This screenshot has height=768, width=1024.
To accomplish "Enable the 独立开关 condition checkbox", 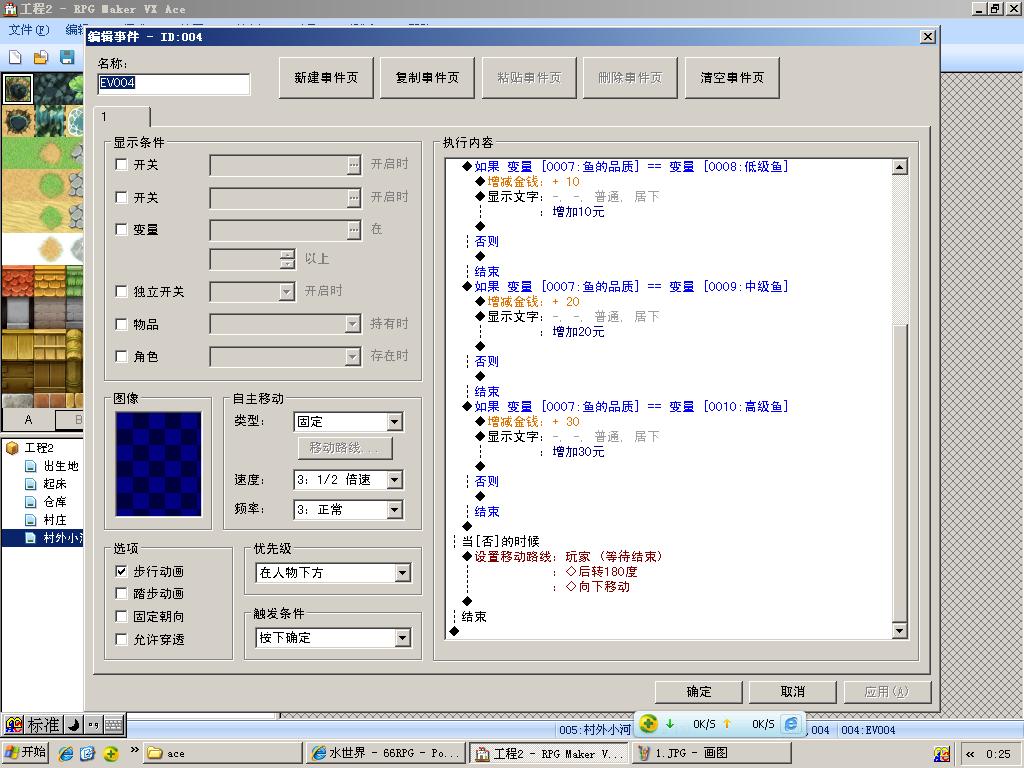I will click(x=121, y=291).
